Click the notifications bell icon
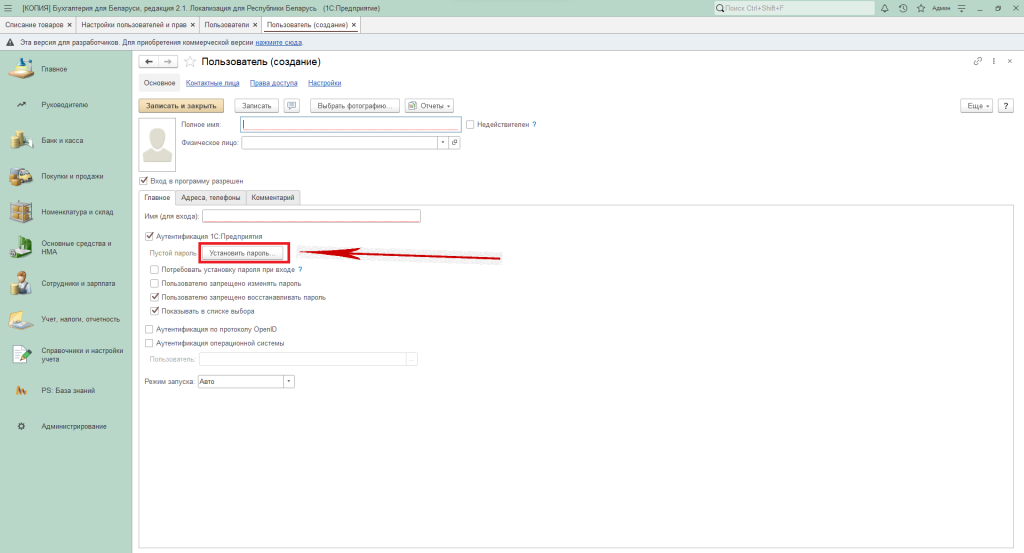The image size is (1024, 553). [886, 8]
